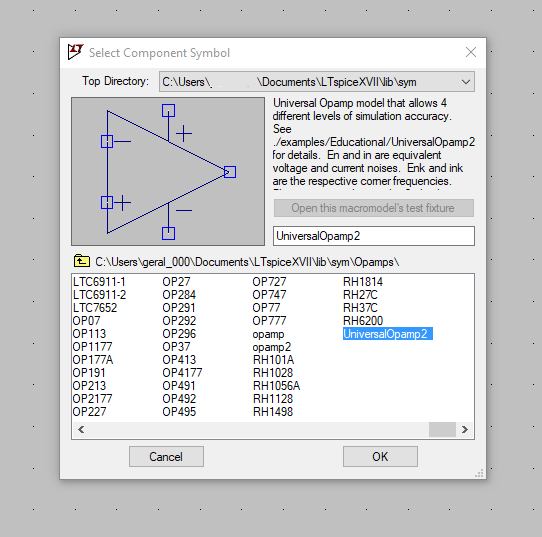Select OP777 in the list
The width and height of the screenshot is (542, 537).
[269, 321]
